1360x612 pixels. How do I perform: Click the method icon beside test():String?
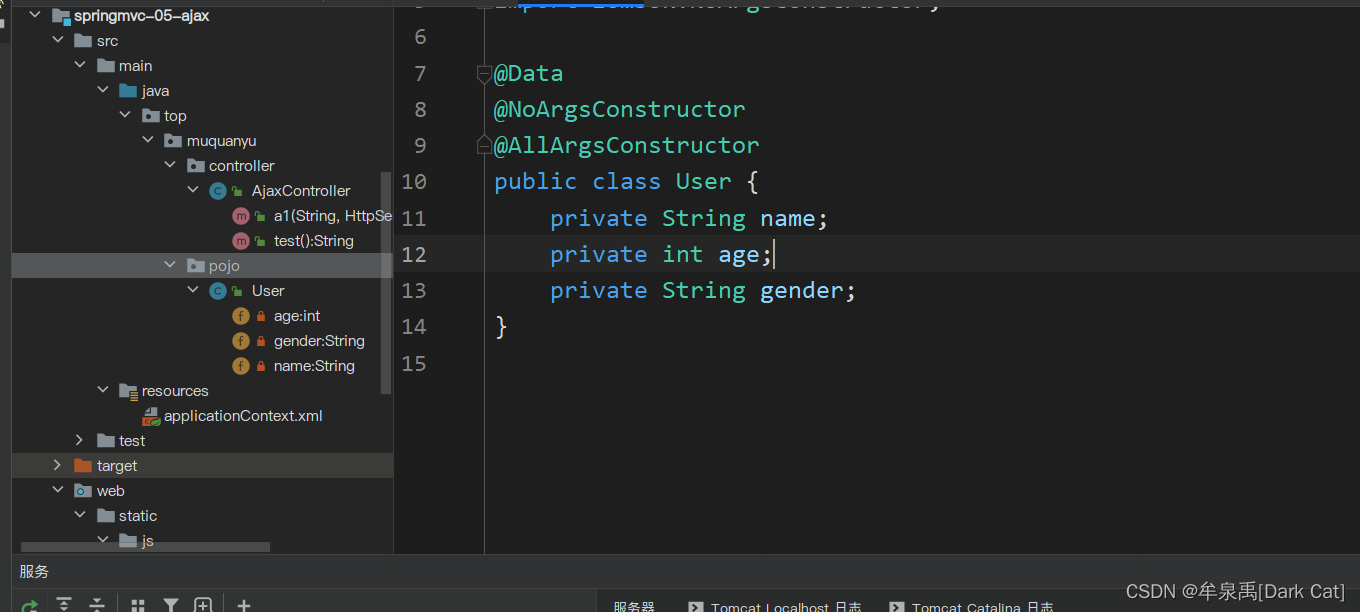[240, 241]
